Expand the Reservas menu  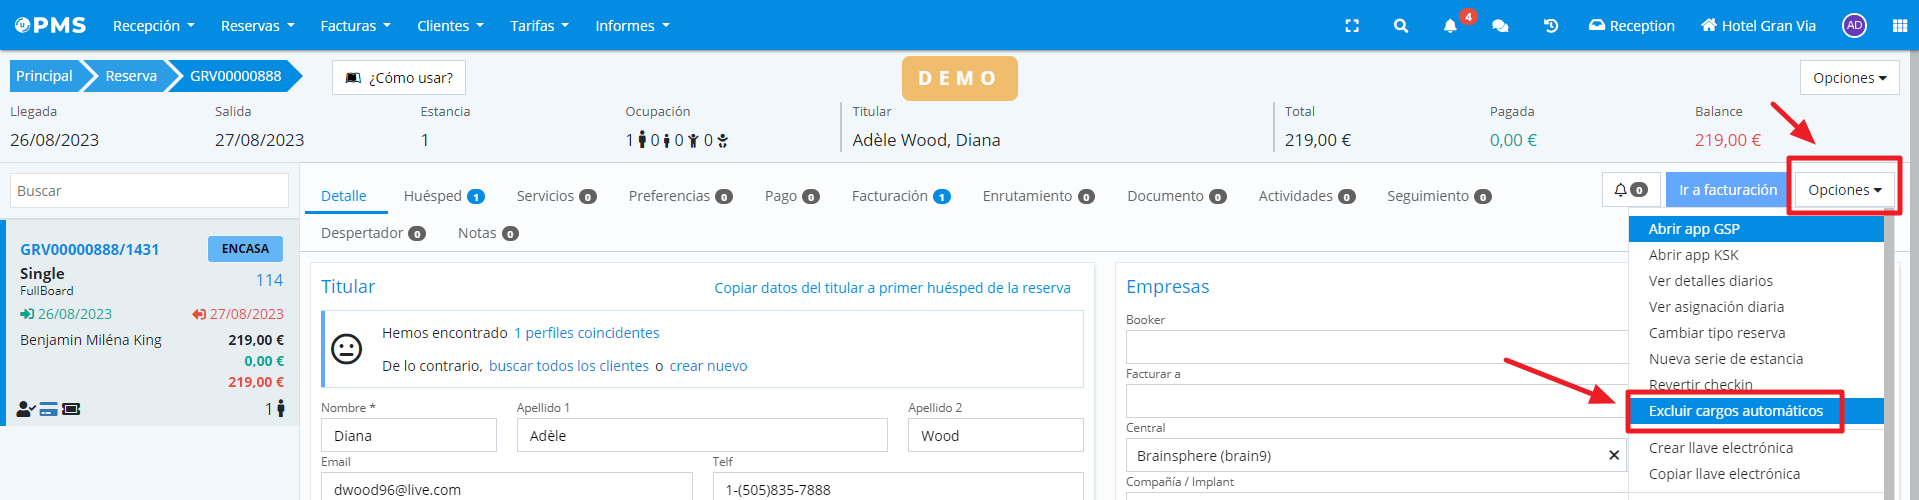tap(257, 26)
